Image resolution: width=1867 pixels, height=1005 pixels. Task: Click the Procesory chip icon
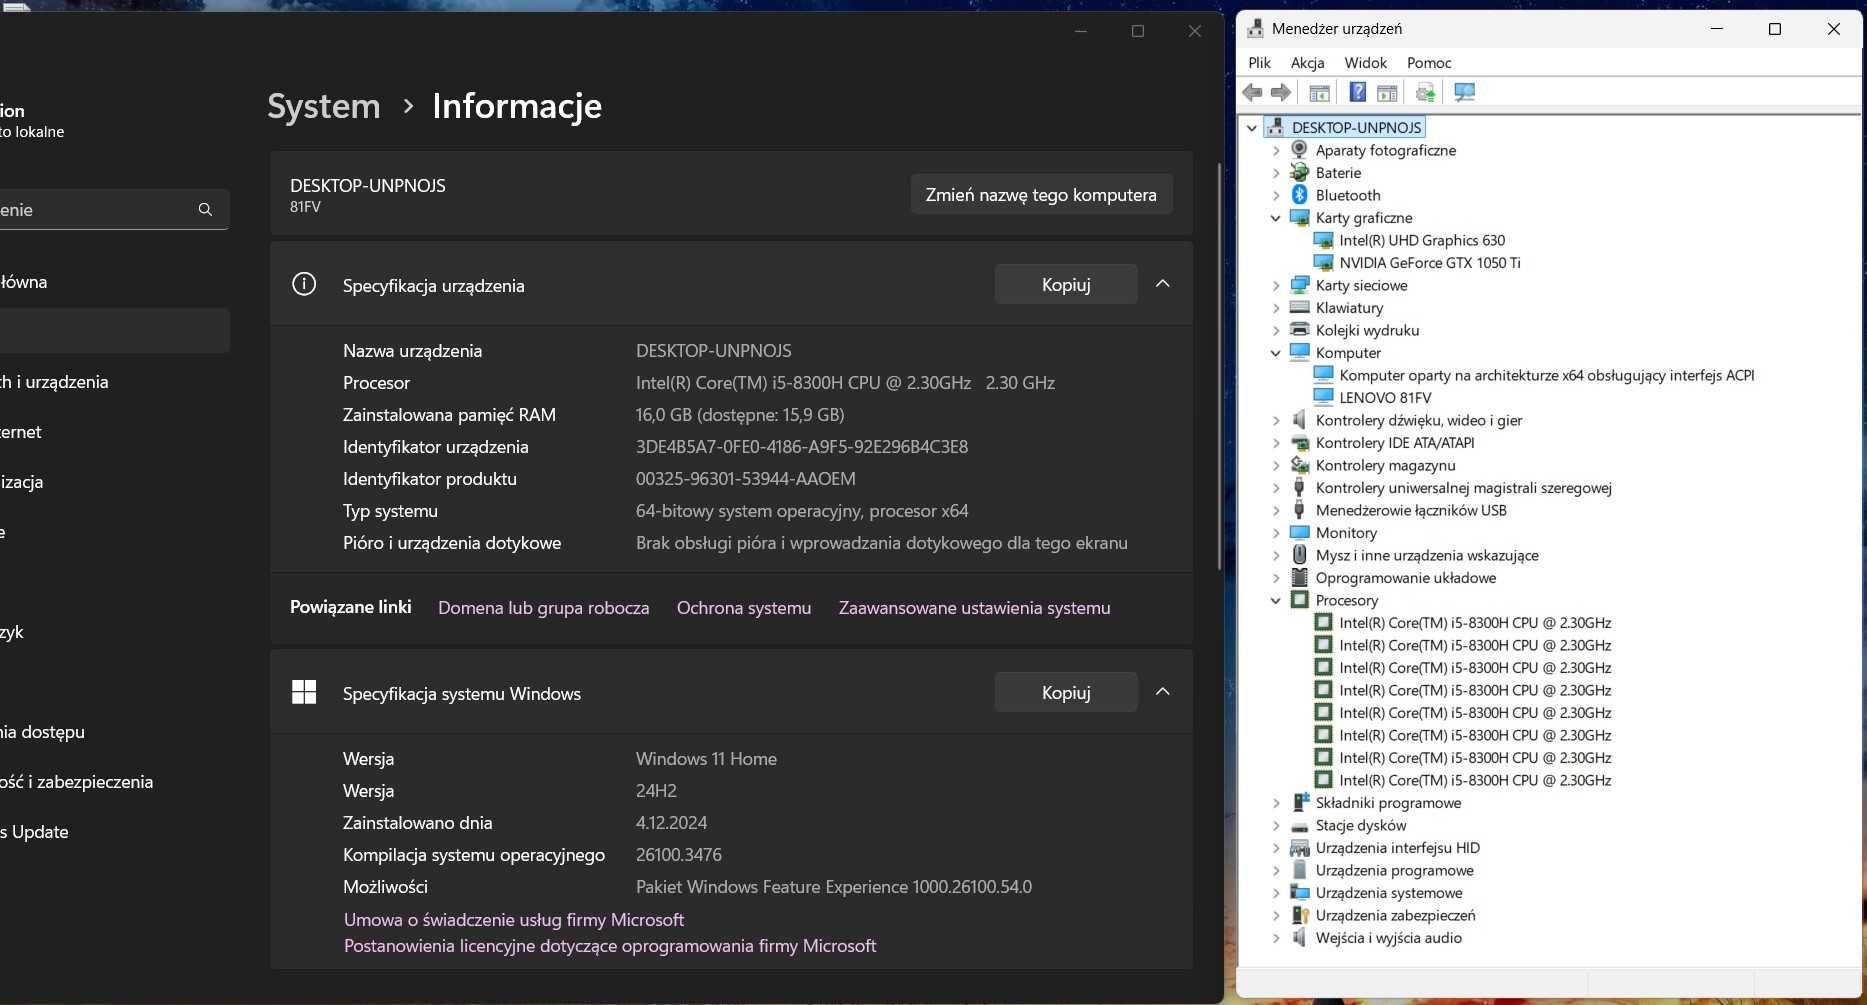coord(1299,600)
